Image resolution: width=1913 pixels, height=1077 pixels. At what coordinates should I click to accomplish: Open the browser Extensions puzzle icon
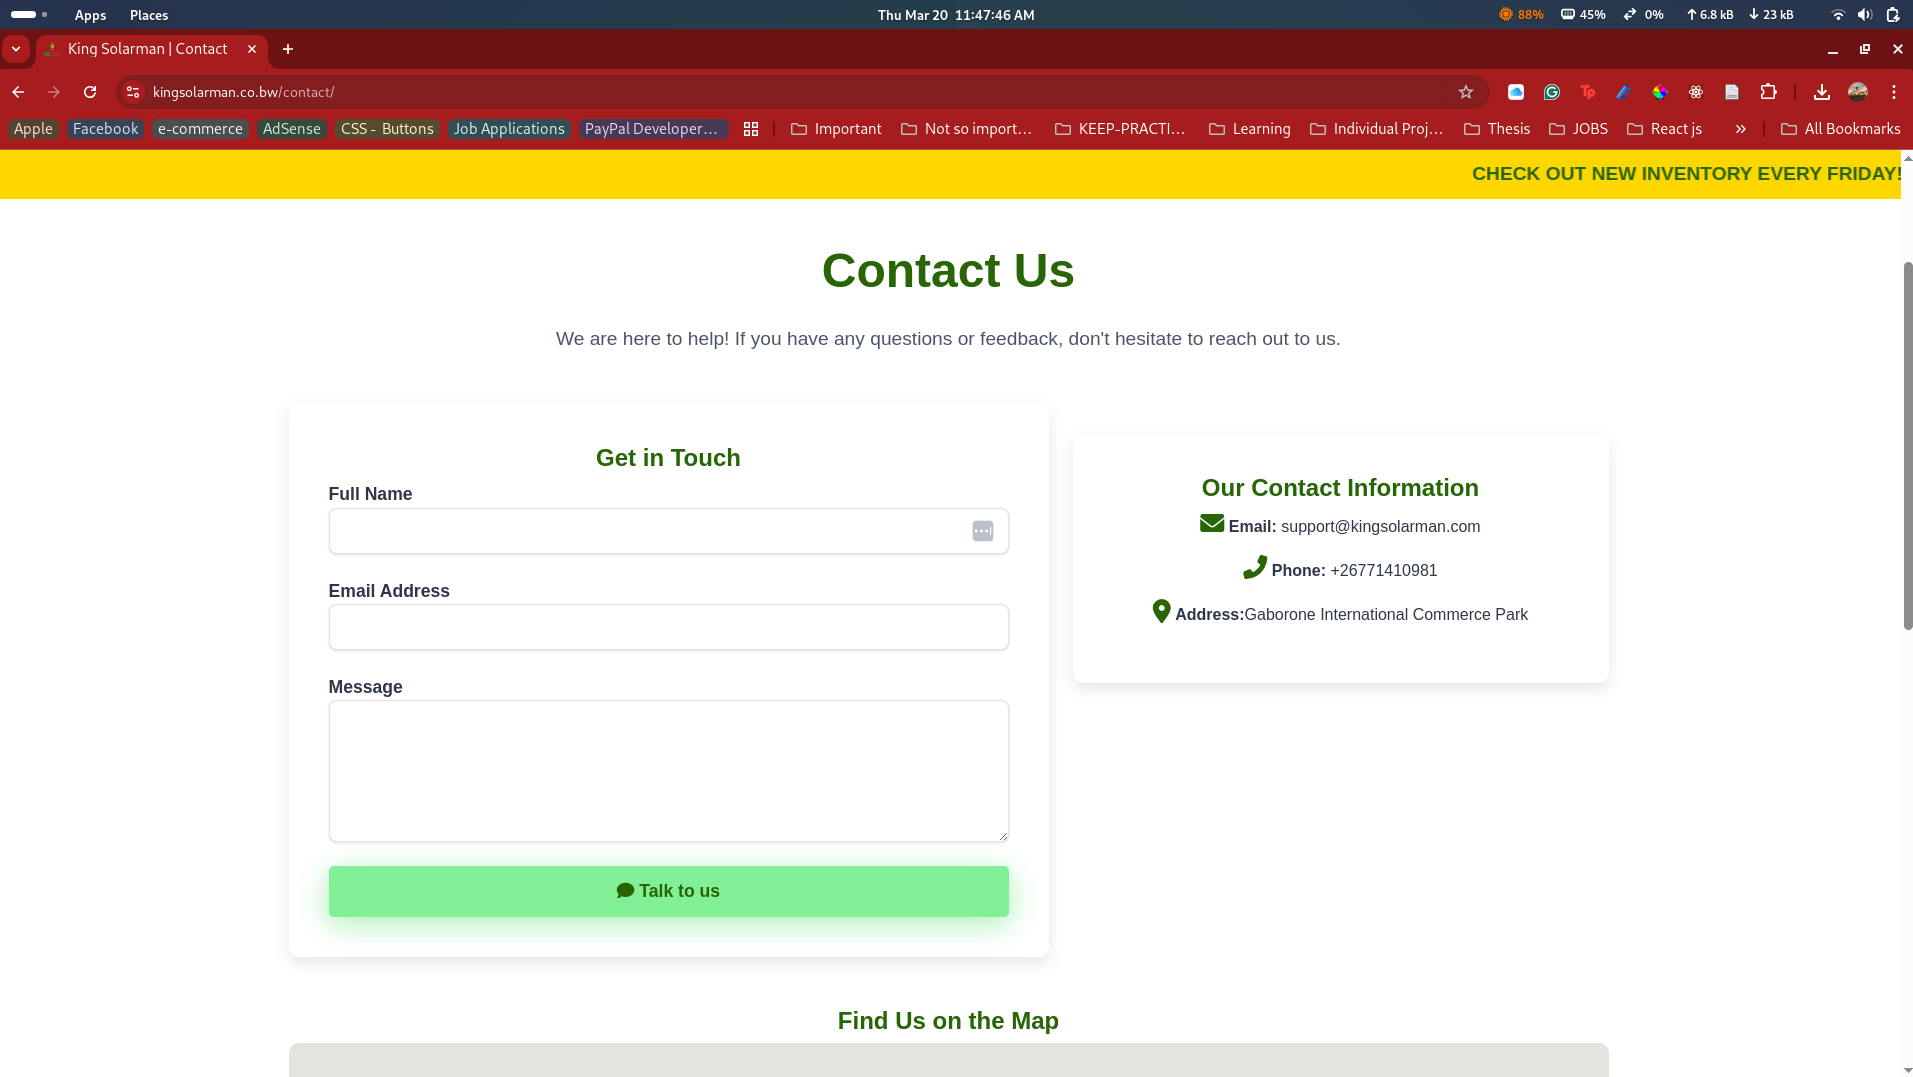pos(1768,92)
